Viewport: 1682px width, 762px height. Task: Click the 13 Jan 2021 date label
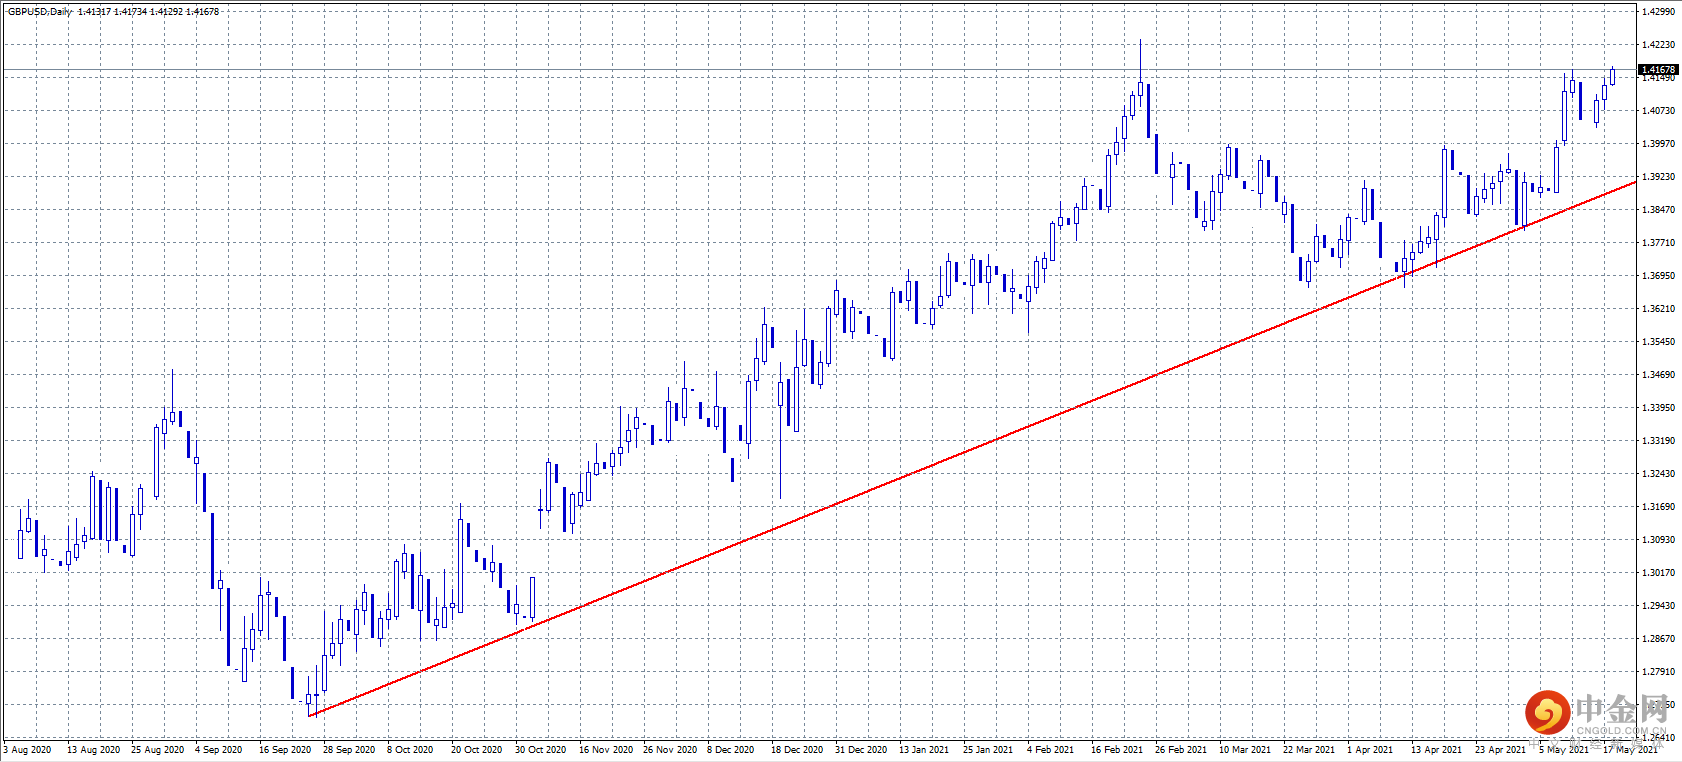tap(925, 750)
